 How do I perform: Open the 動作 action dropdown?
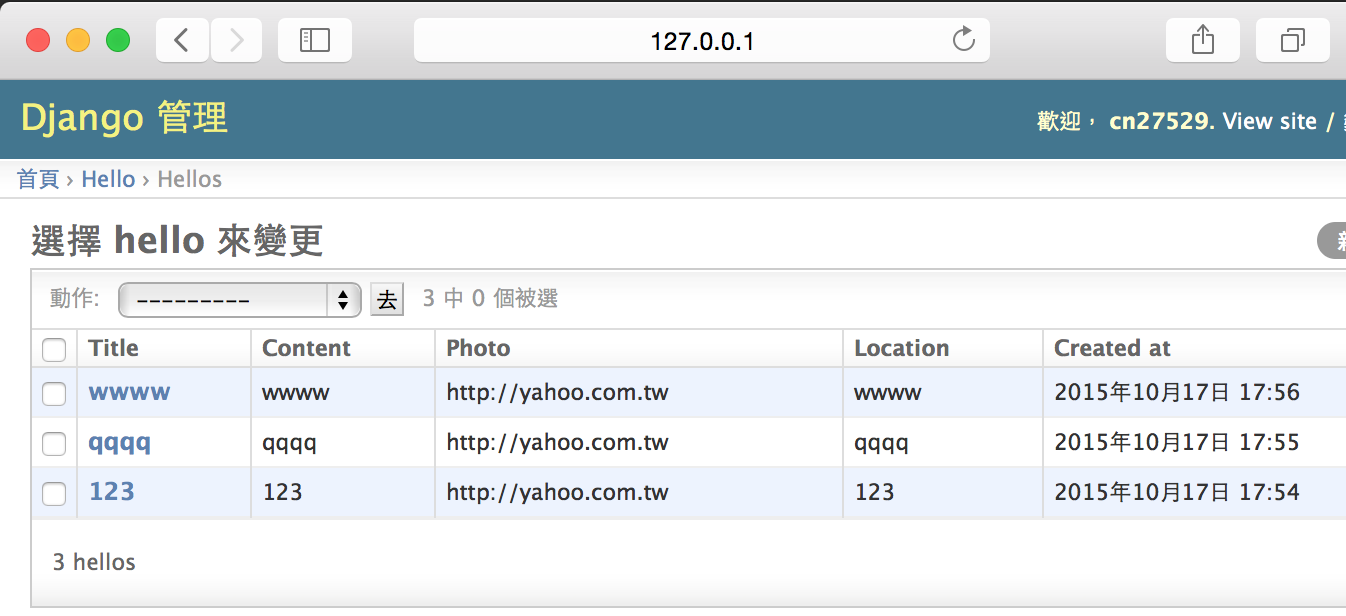239,299
